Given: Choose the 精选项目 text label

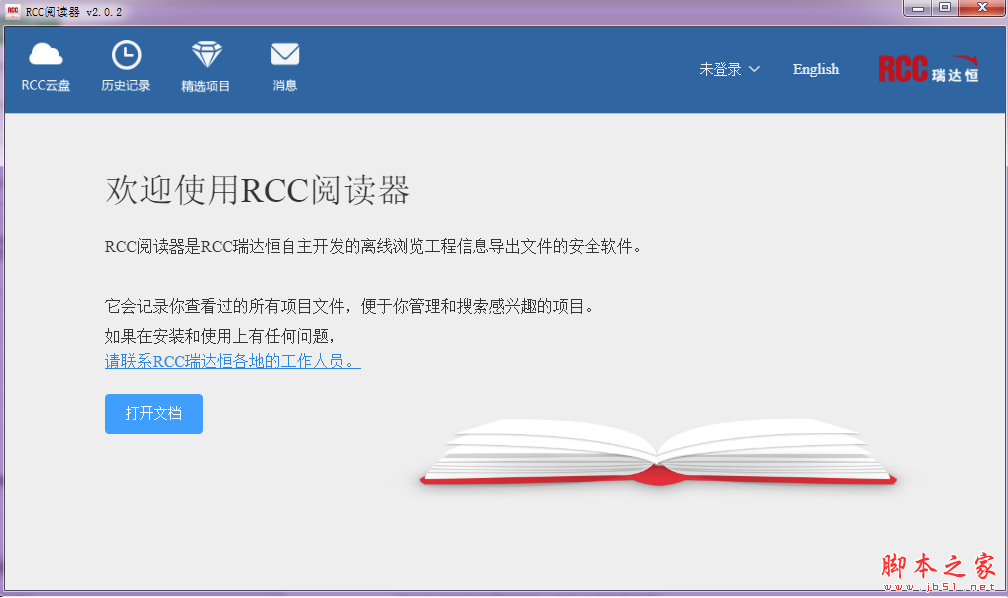Looking at the screenshot, I should click(206, 86).
